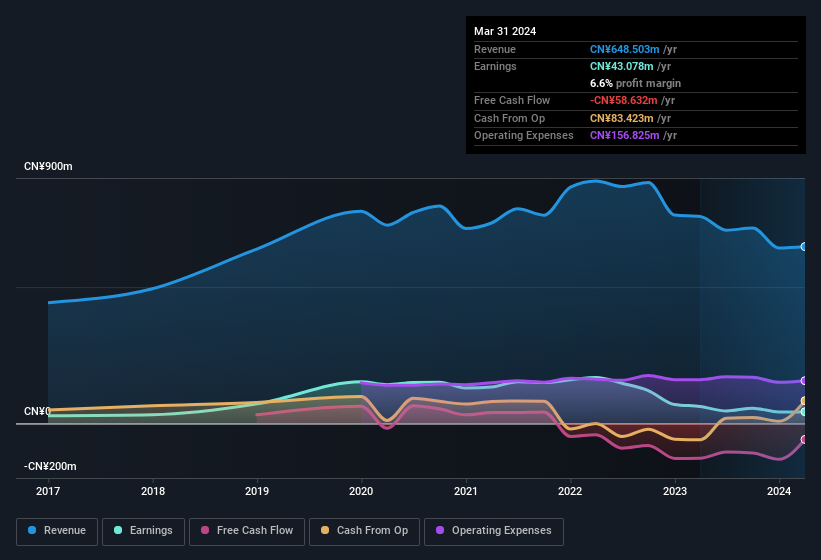The height and width of the screenshot is (560, 821).
Task: Click the Operating Expenses purple endpoint marker
Action: 804,380
